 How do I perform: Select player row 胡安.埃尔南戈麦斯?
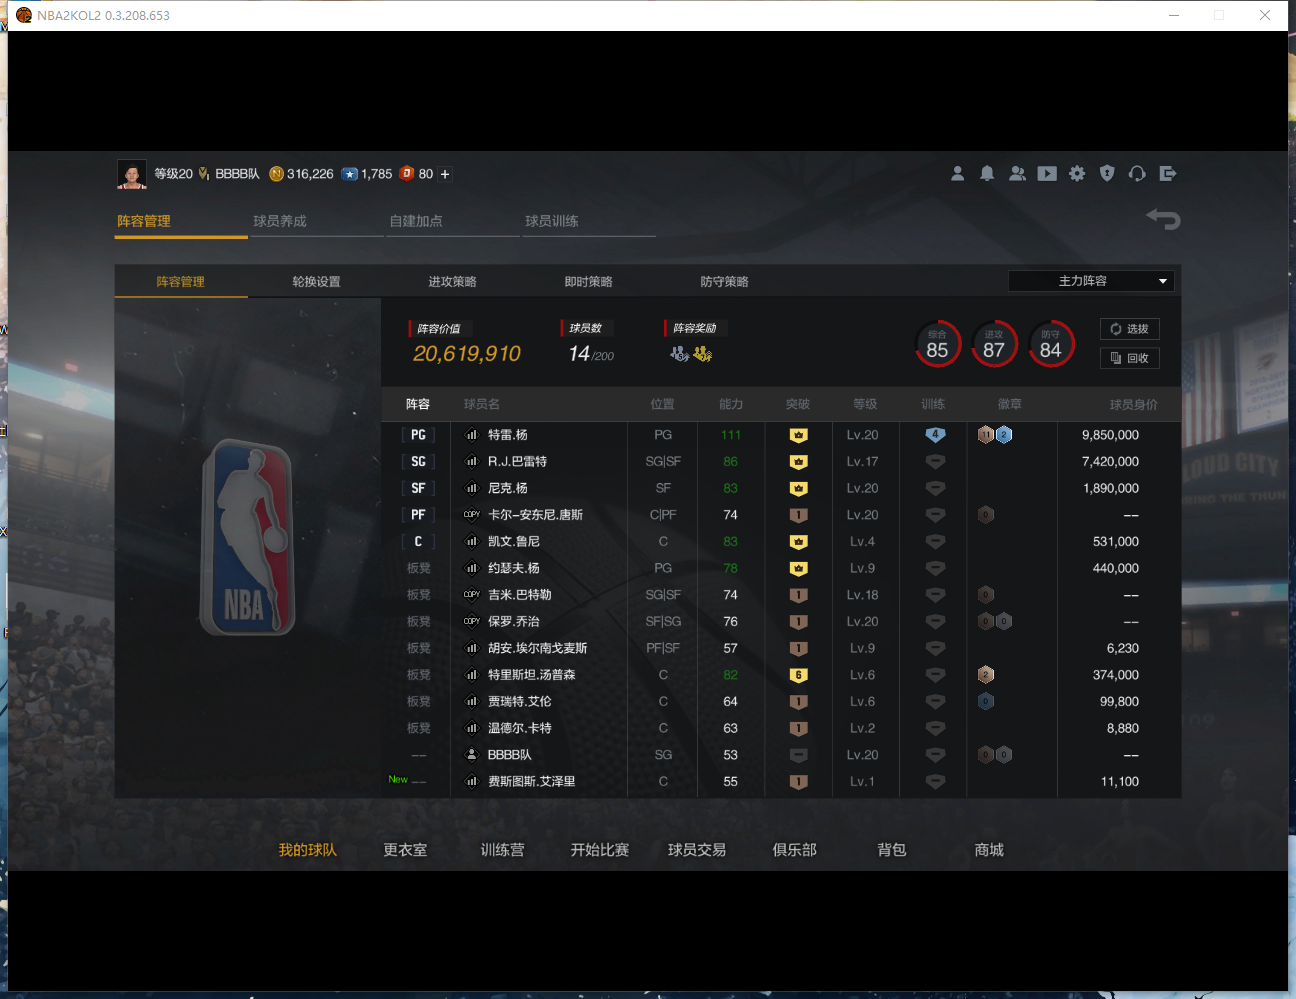[781, 649]
